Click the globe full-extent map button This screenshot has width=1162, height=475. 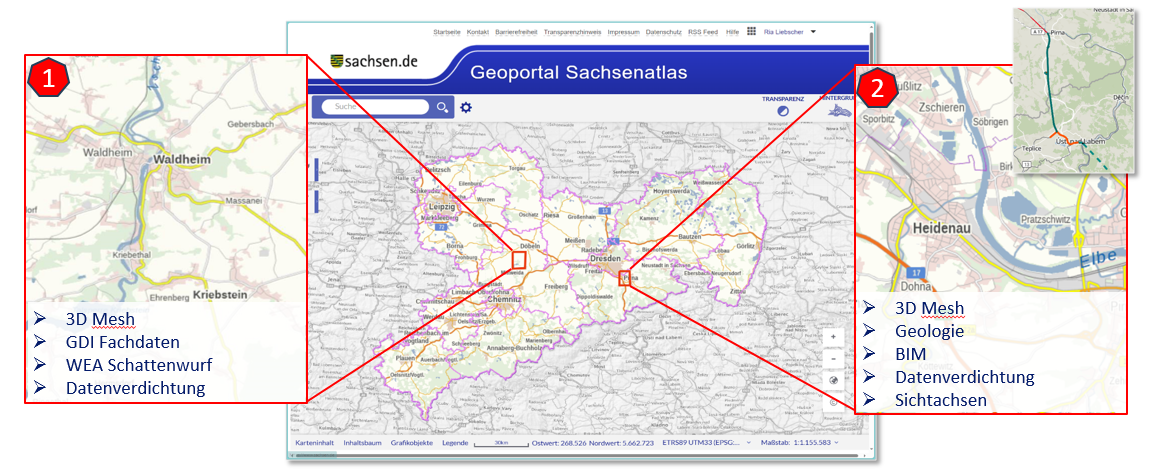click(x=833, y=380)
